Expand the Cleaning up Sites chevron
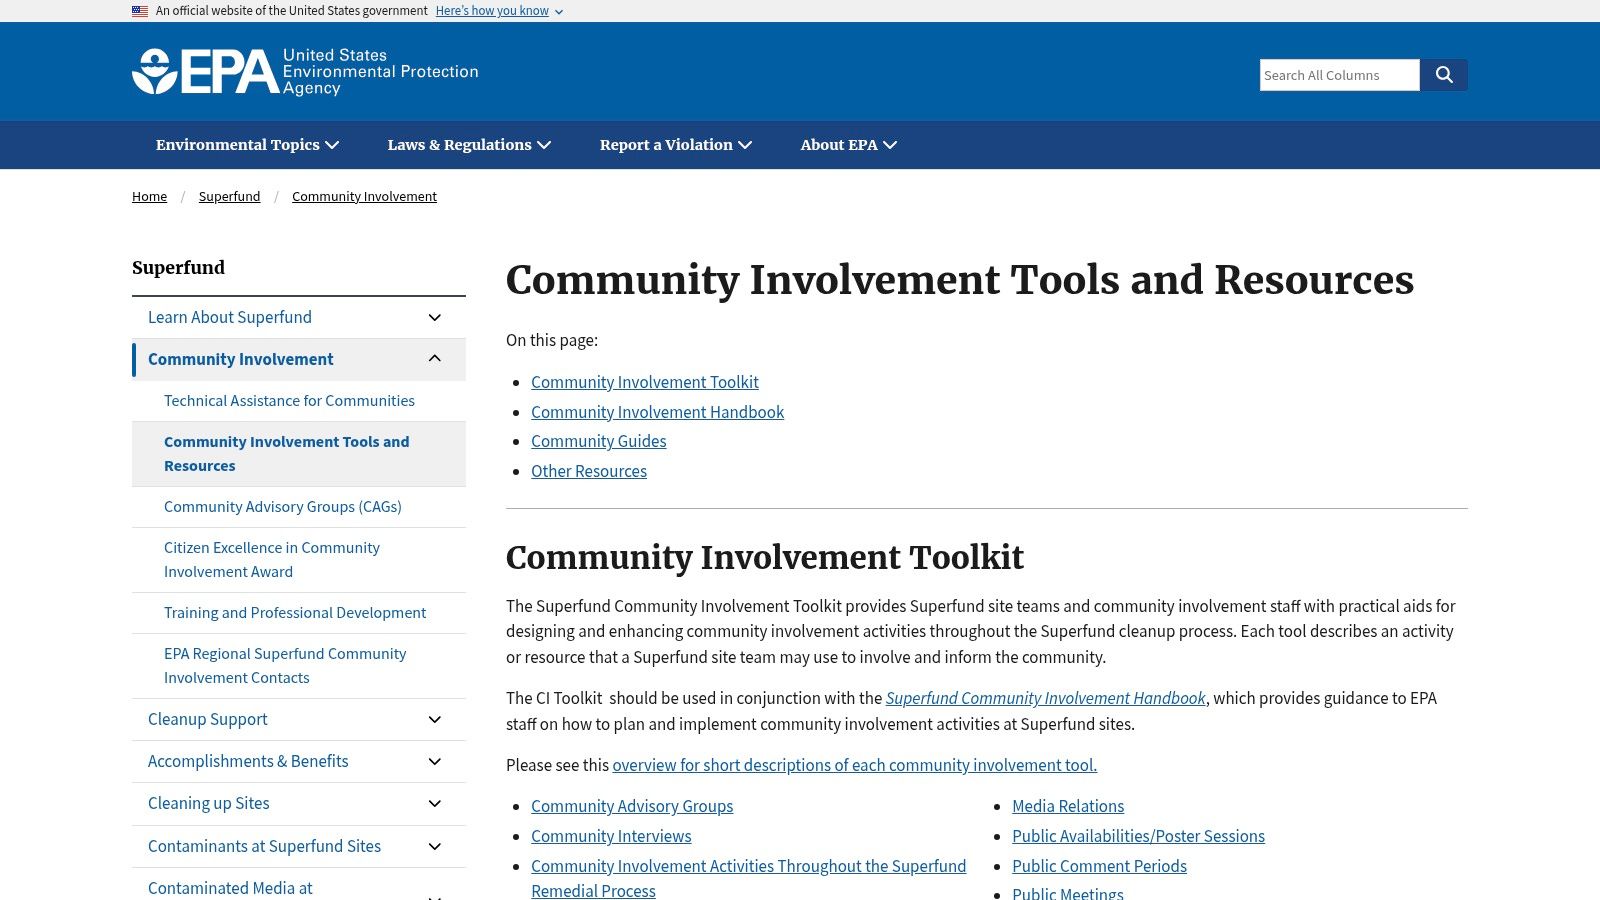The height and width of the screenshot is (900, 1600). pyautogui.click(x=435, y=804)
